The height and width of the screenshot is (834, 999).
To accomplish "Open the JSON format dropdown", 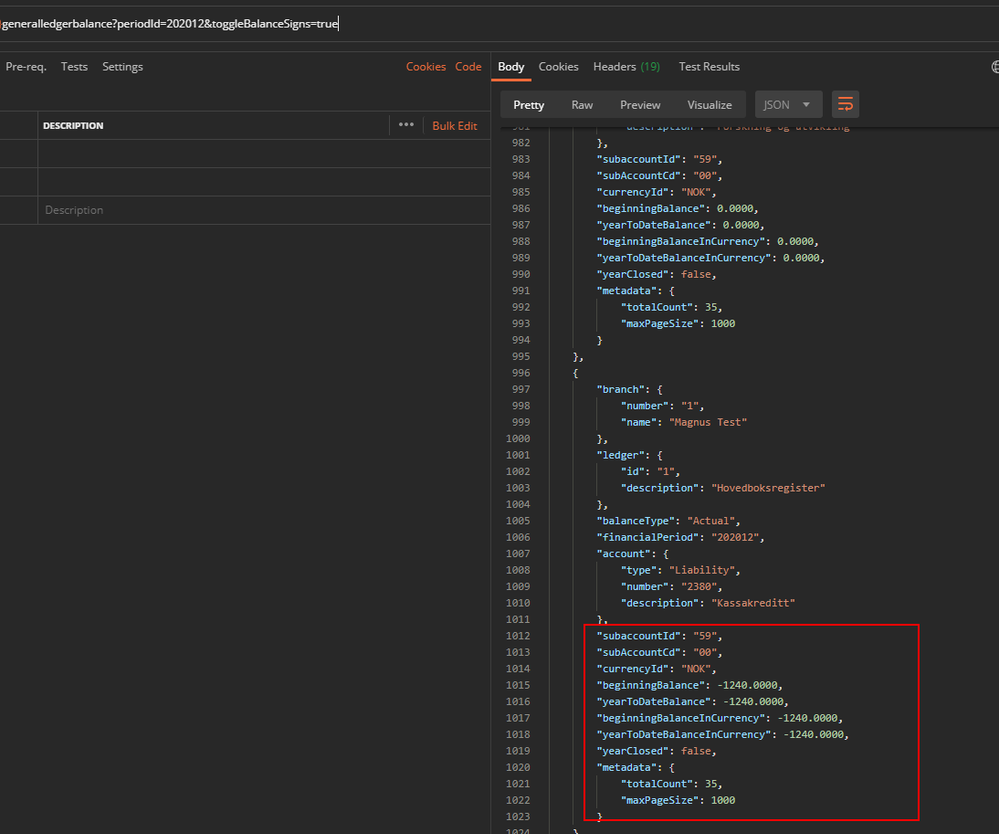I will tap(789, 104).
